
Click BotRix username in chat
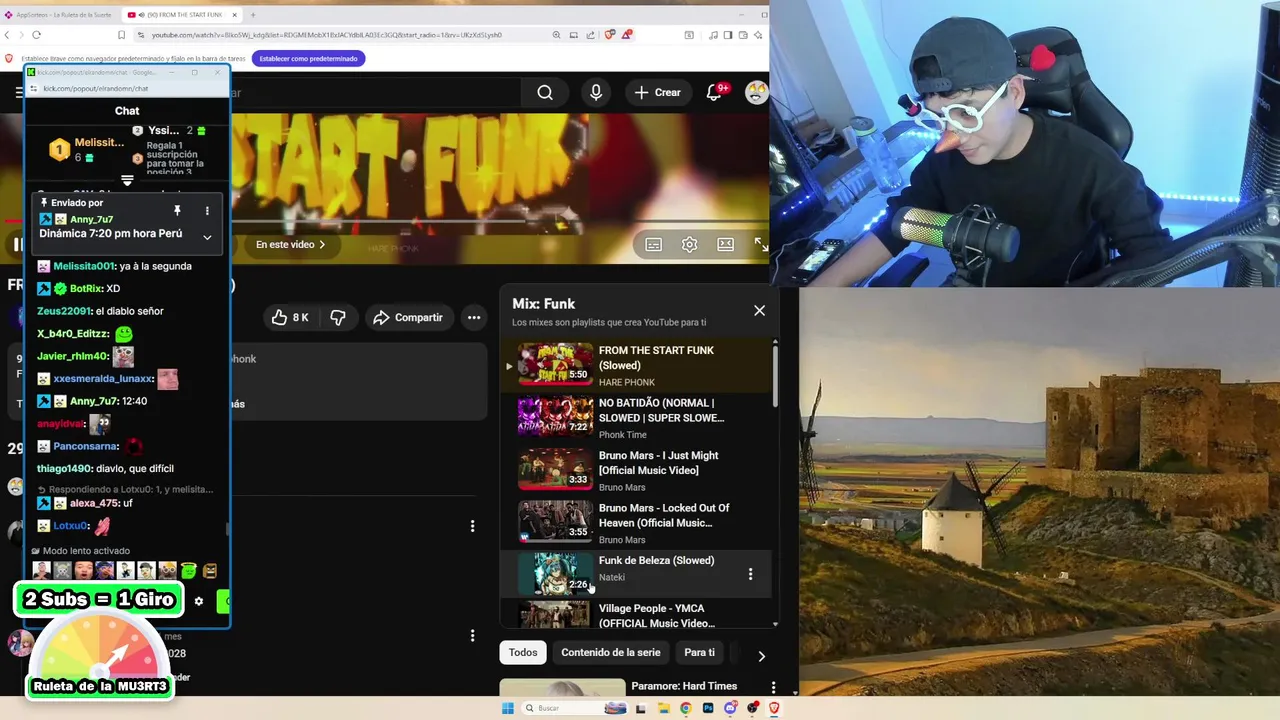pyautogui.click(x=85, y=288)
